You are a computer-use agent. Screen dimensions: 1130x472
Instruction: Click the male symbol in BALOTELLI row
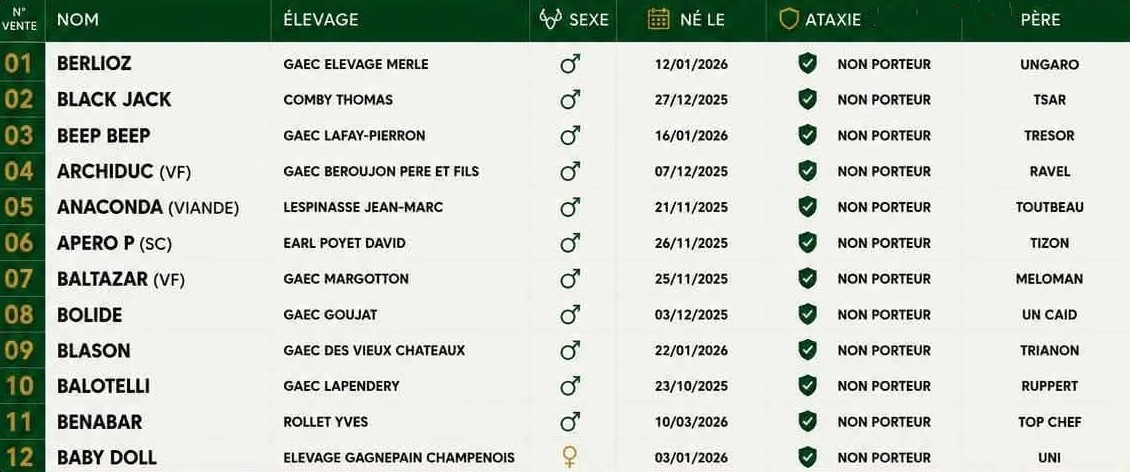[570, 386]
